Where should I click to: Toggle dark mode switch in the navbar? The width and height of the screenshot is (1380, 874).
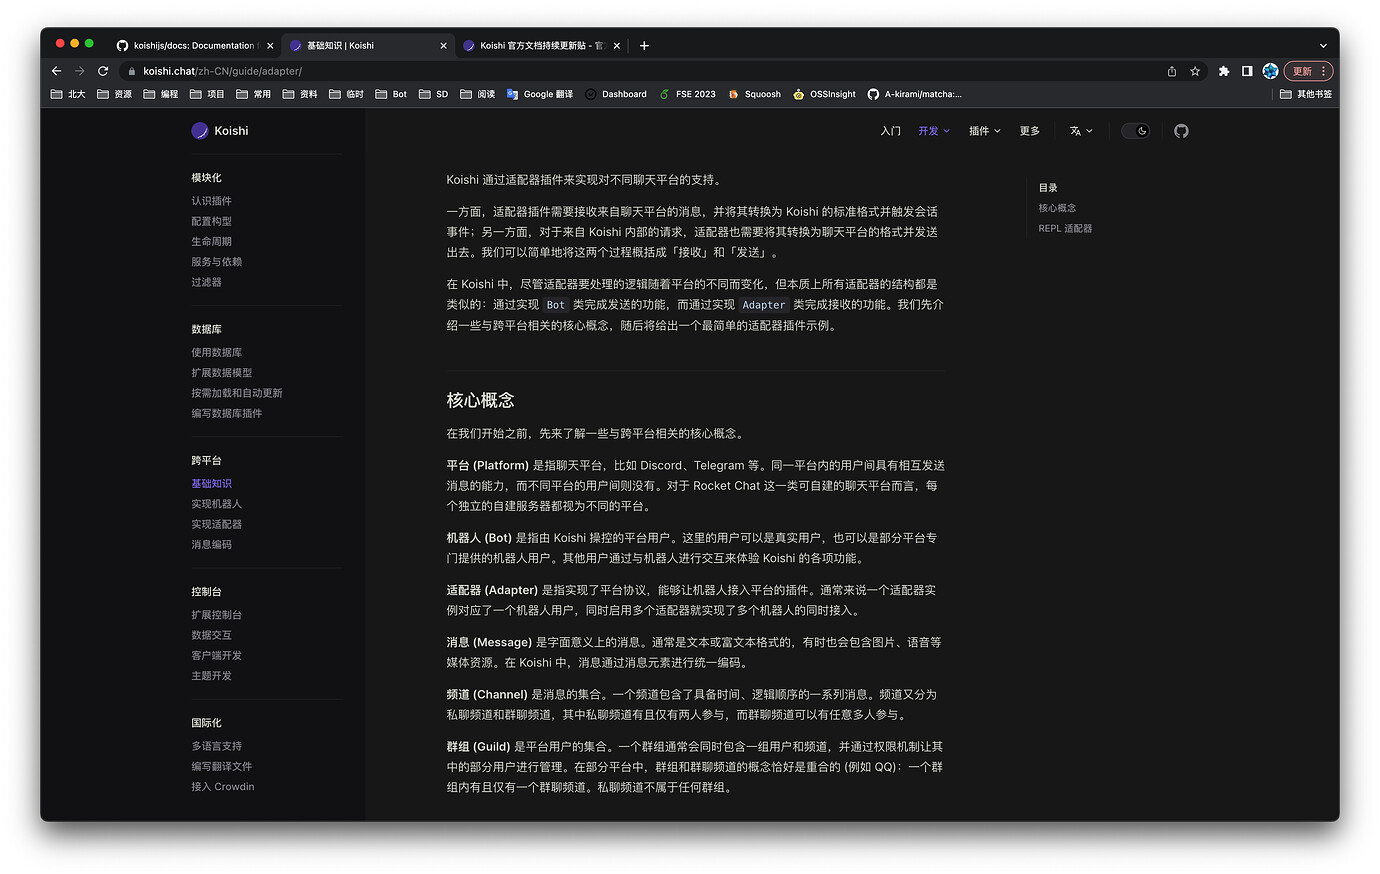tap(1136, 130)
